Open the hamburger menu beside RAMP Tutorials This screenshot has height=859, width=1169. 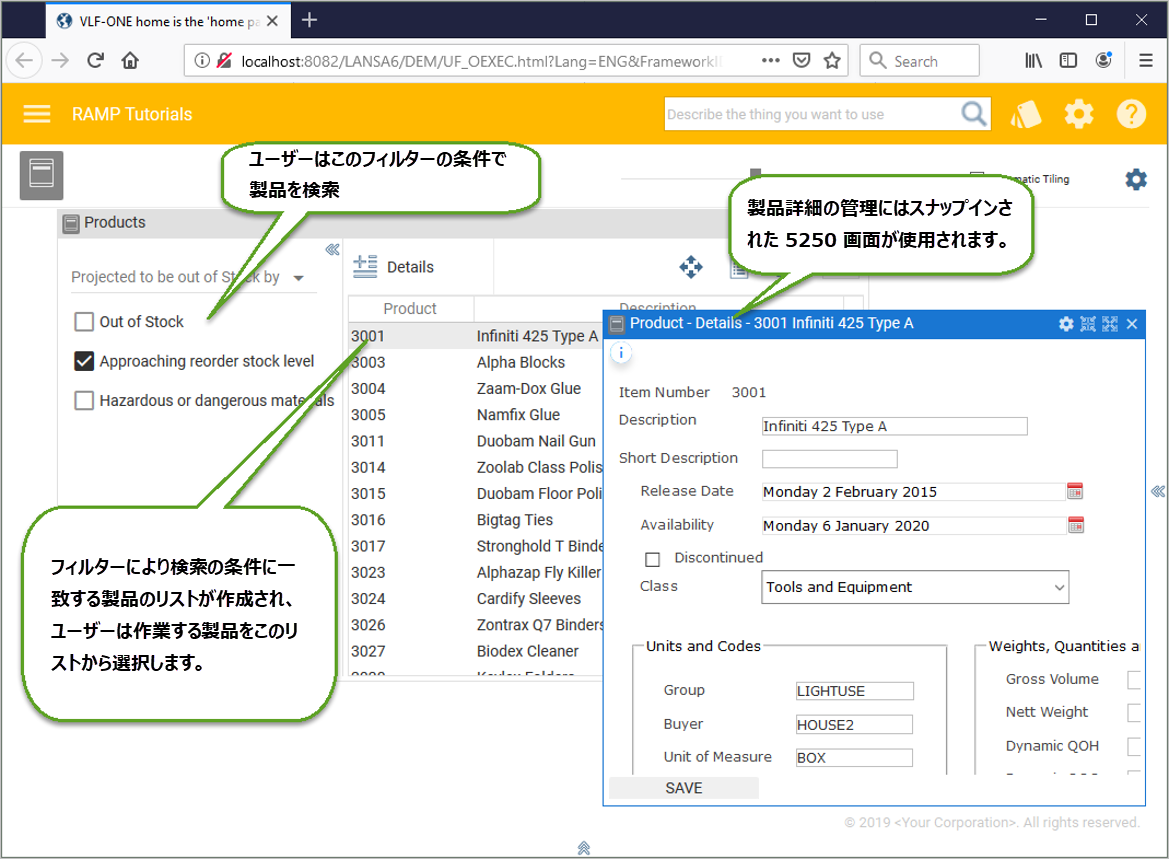37,114
